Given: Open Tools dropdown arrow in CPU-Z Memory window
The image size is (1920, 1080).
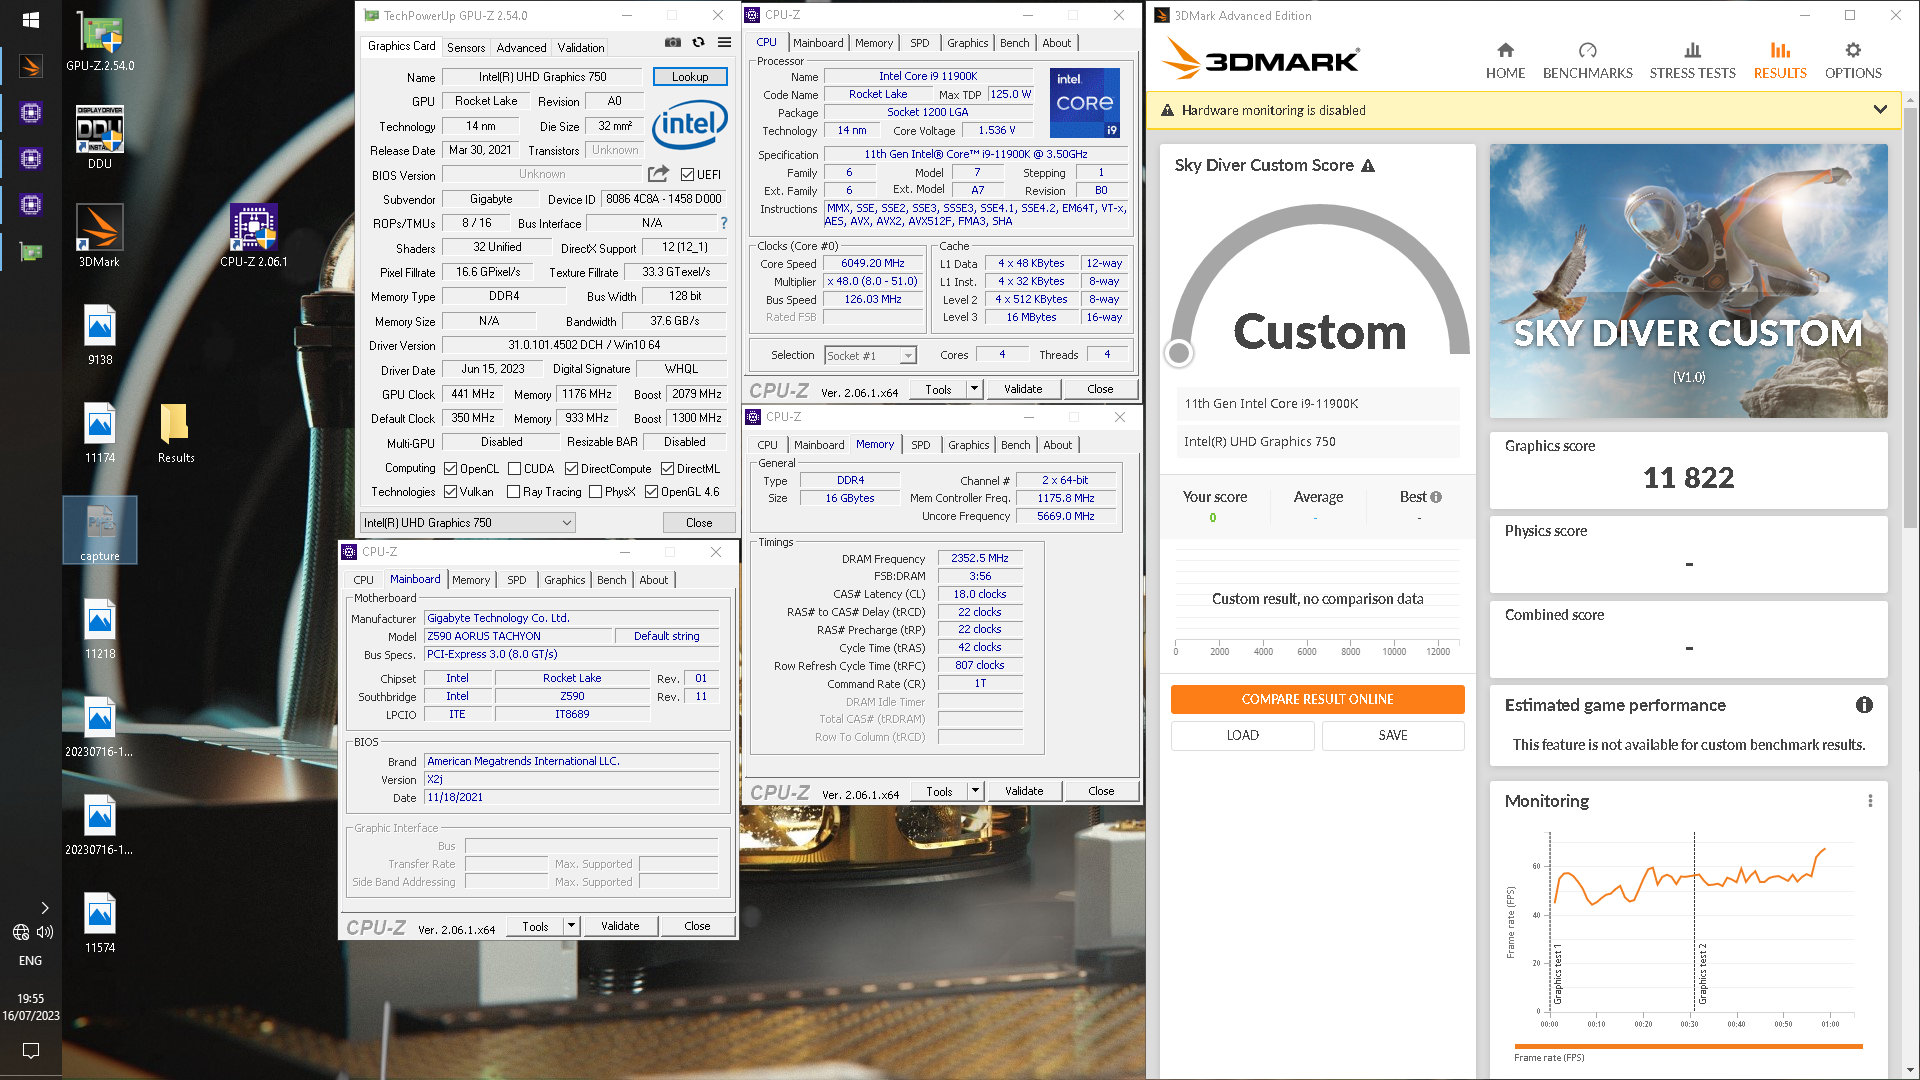Looking at the screenshot, I should [x=976, y=790].
